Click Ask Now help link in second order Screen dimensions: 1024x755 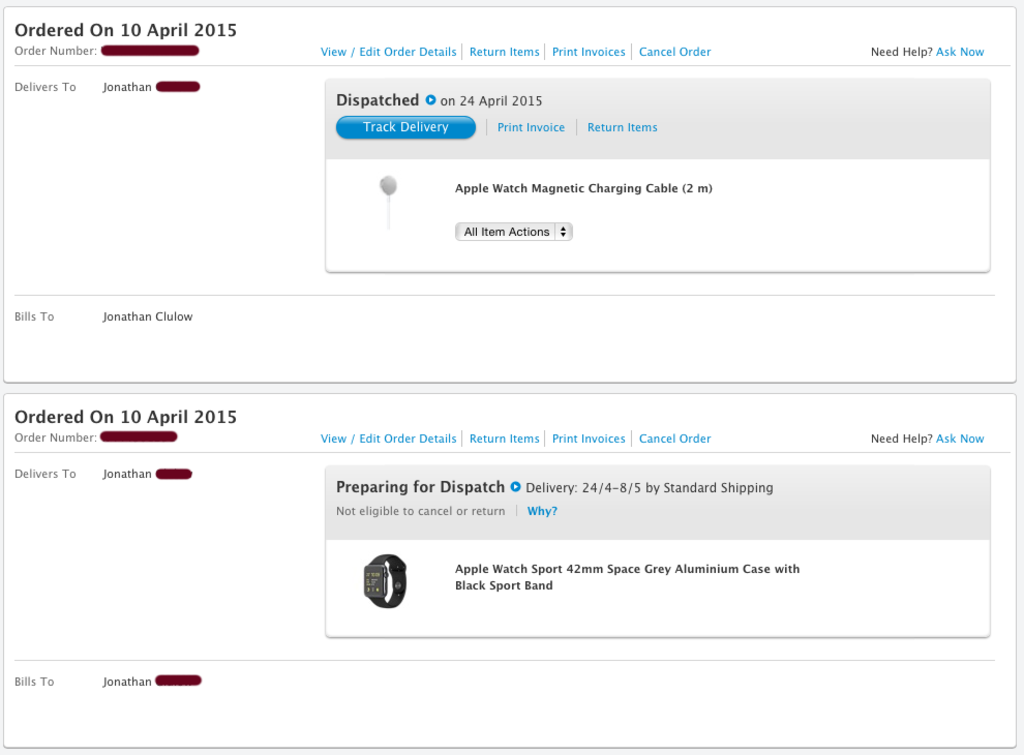pyautogui.click(x=960, y=439)
